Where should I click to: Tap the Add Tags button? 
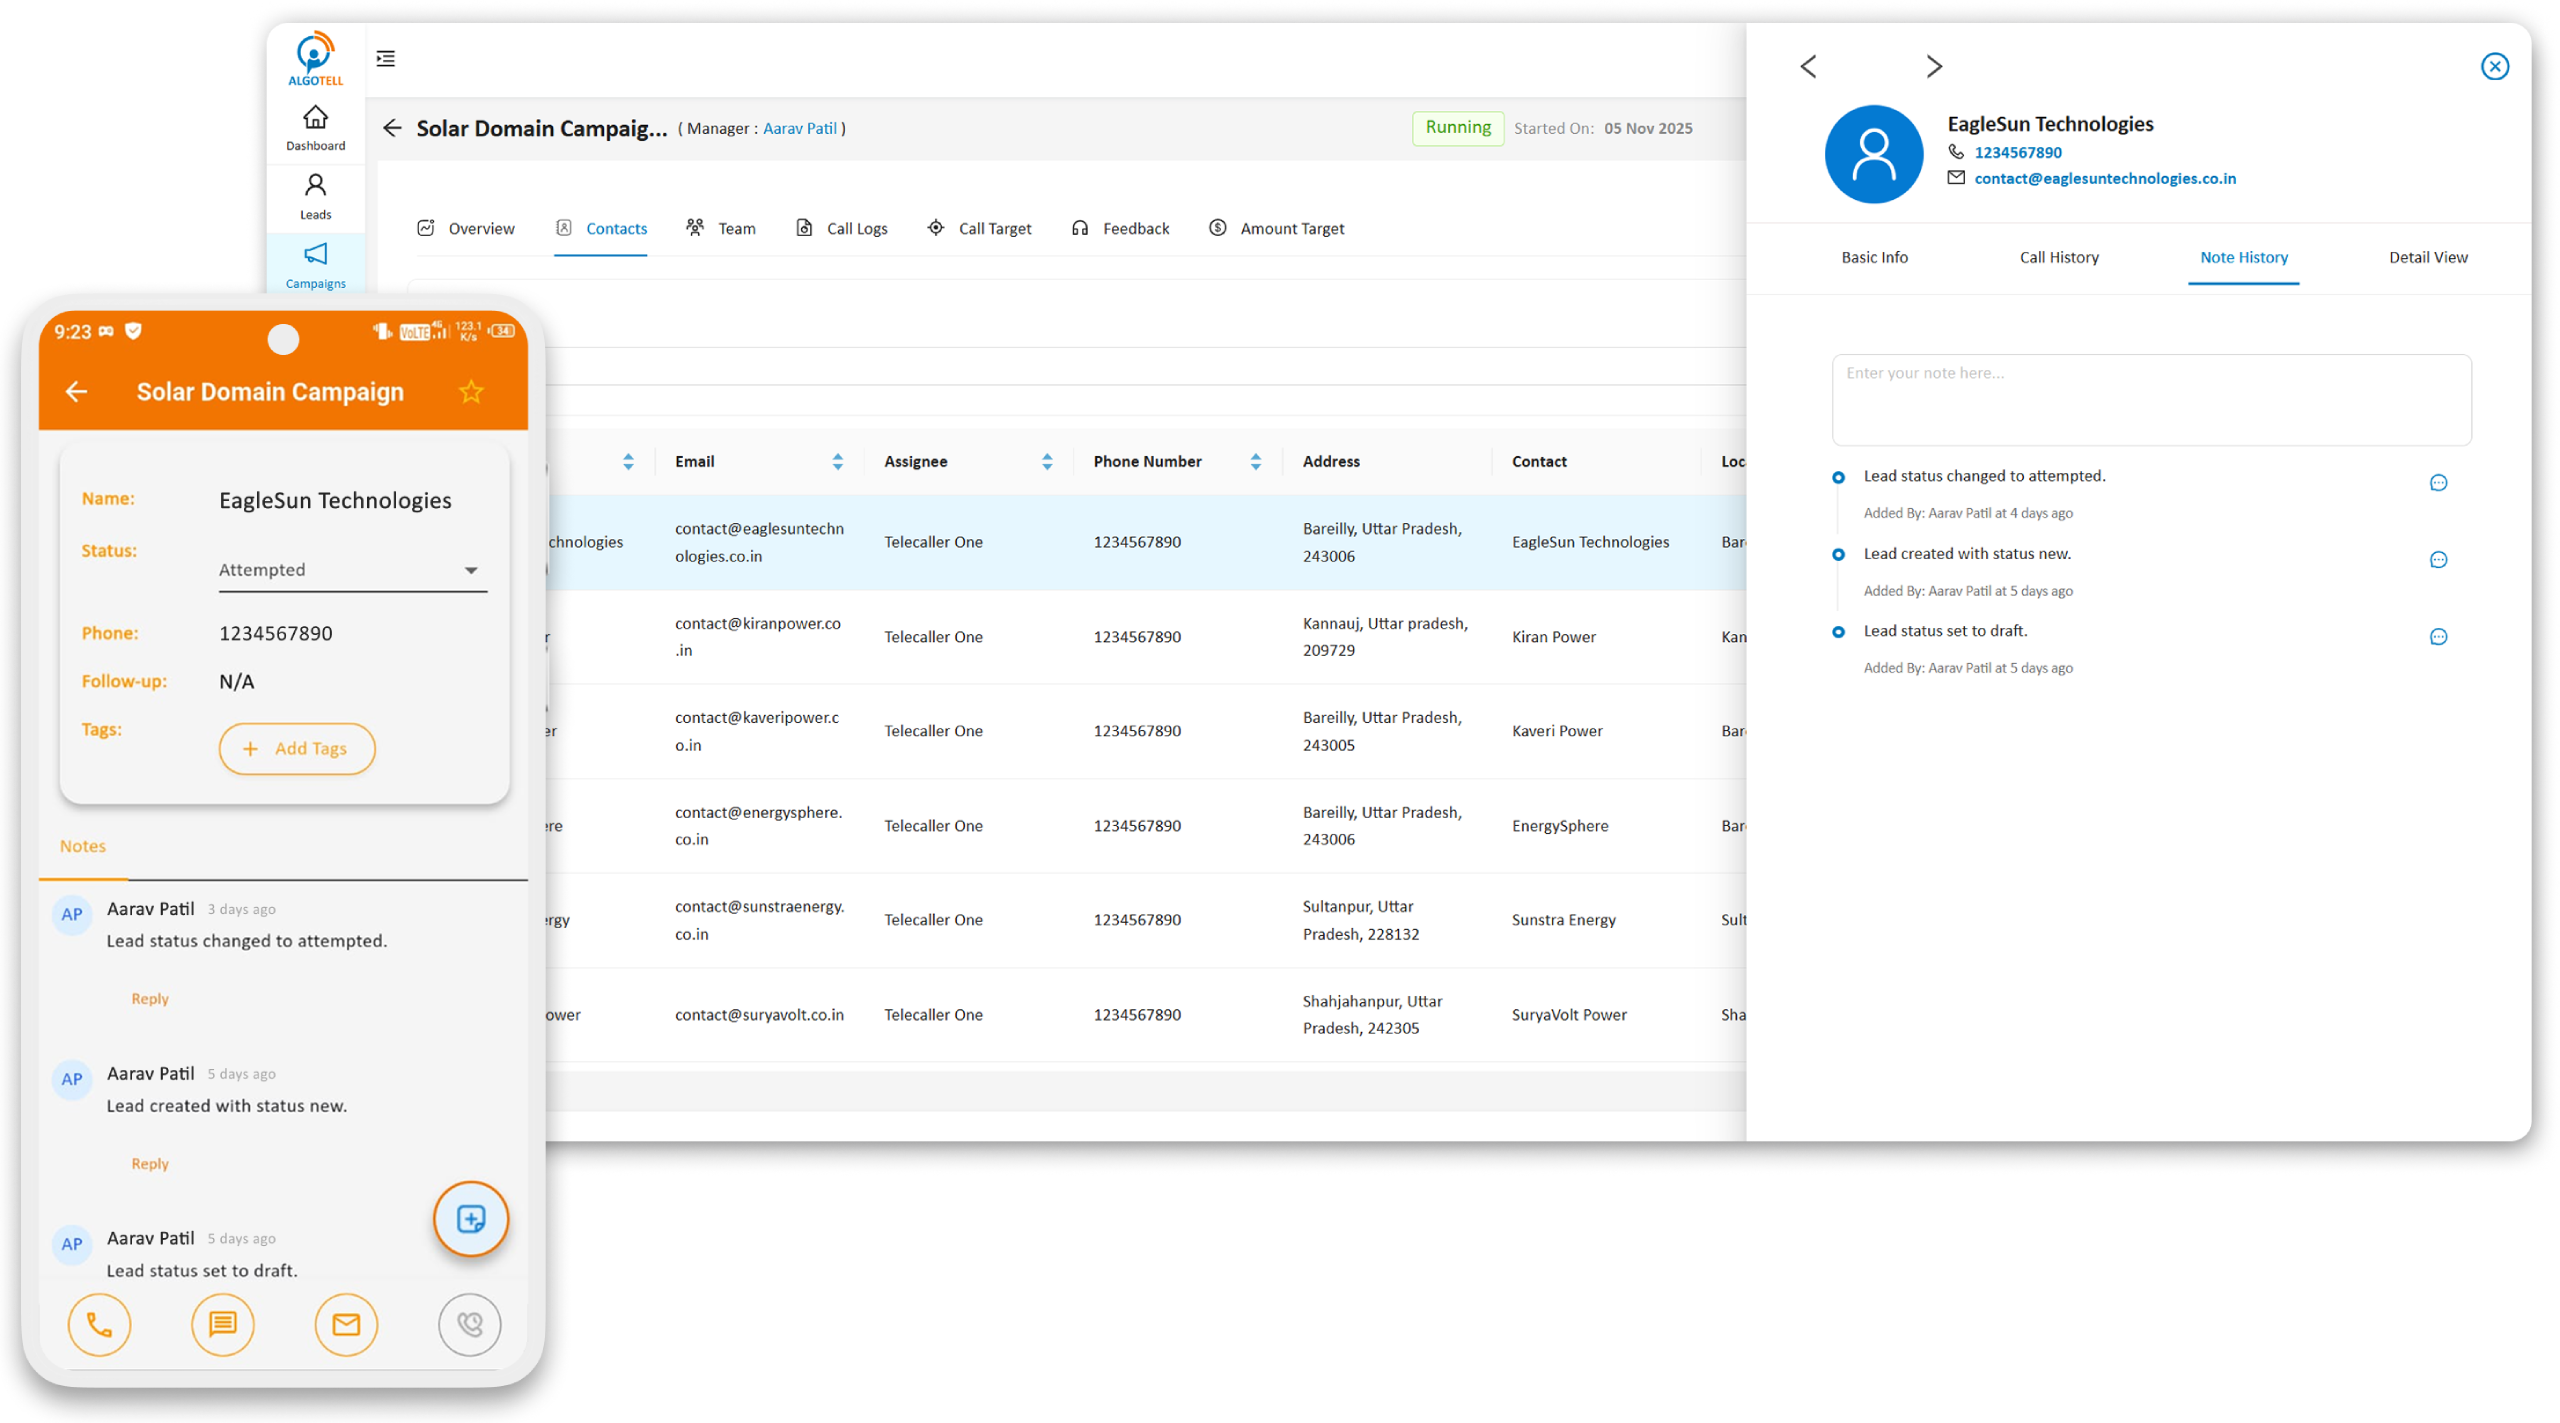(x=297, y=749)
